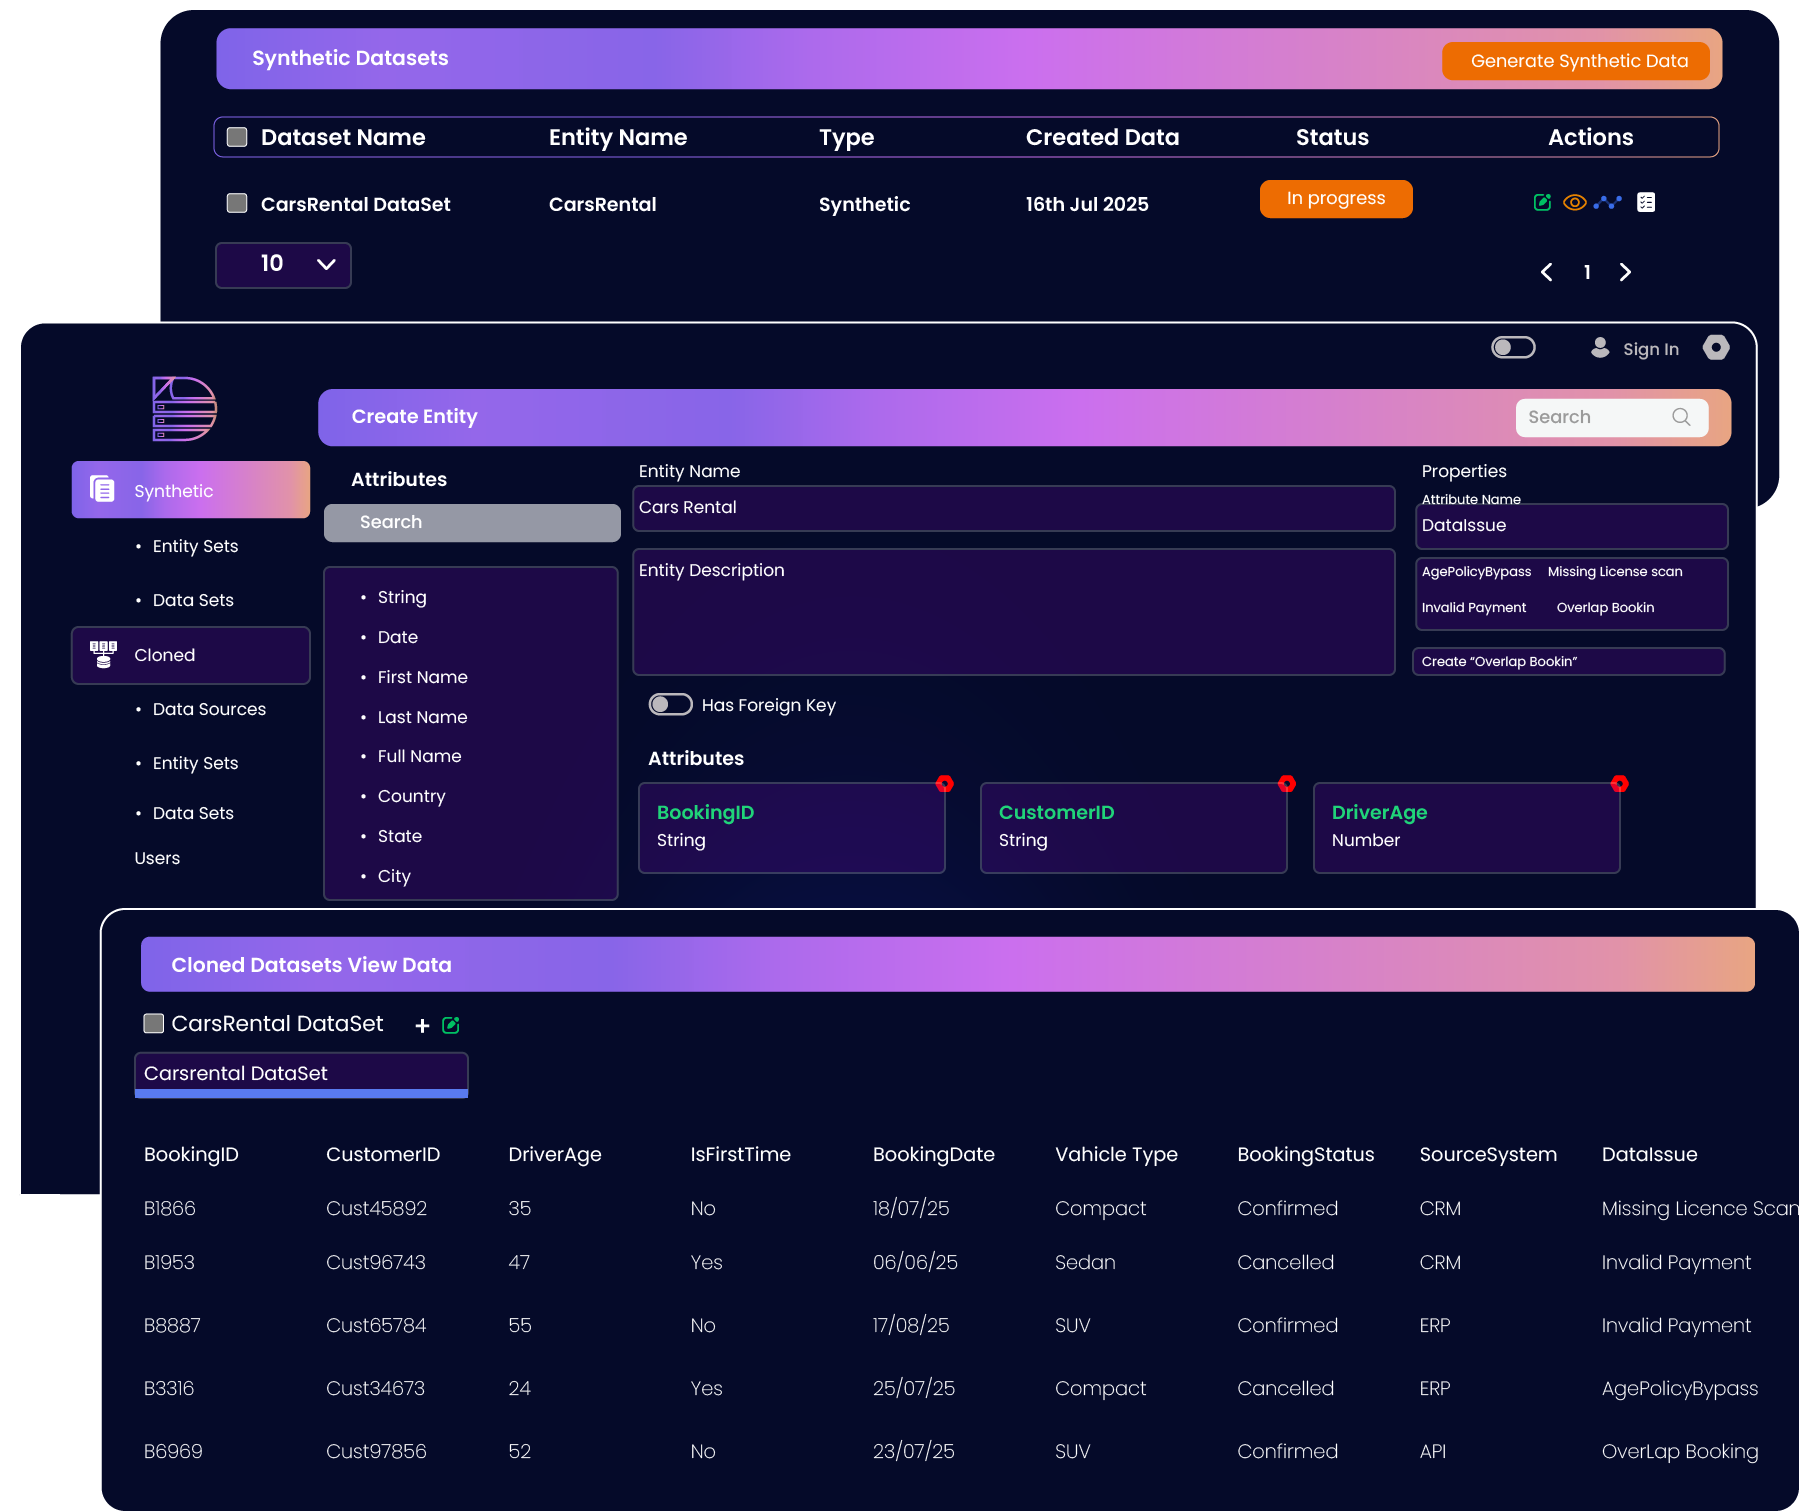
Task: Click the magnifier icon in Create Entity search
Action: 1681,417
